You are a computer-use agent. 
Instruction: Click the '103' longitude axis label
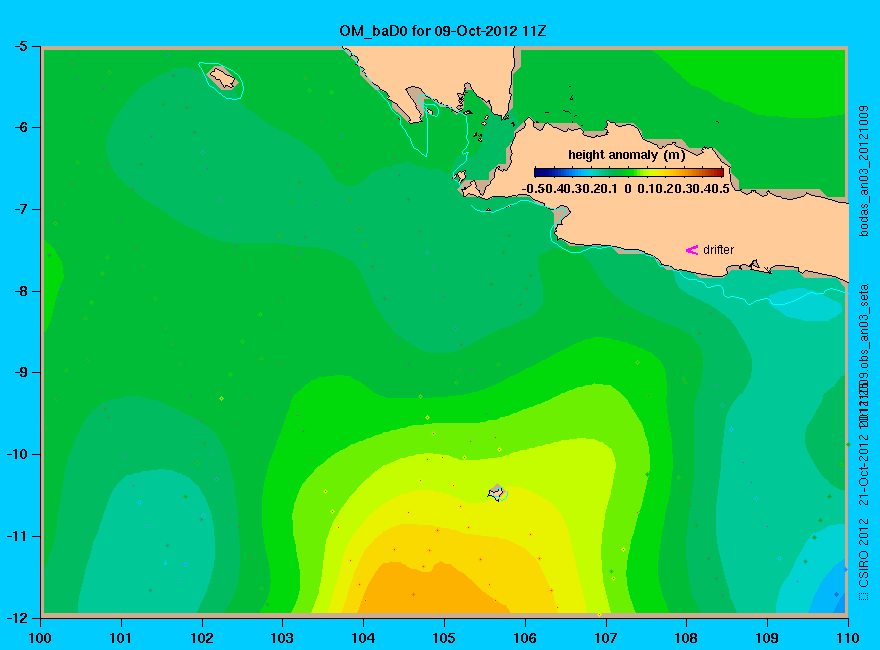pos(282,638)
